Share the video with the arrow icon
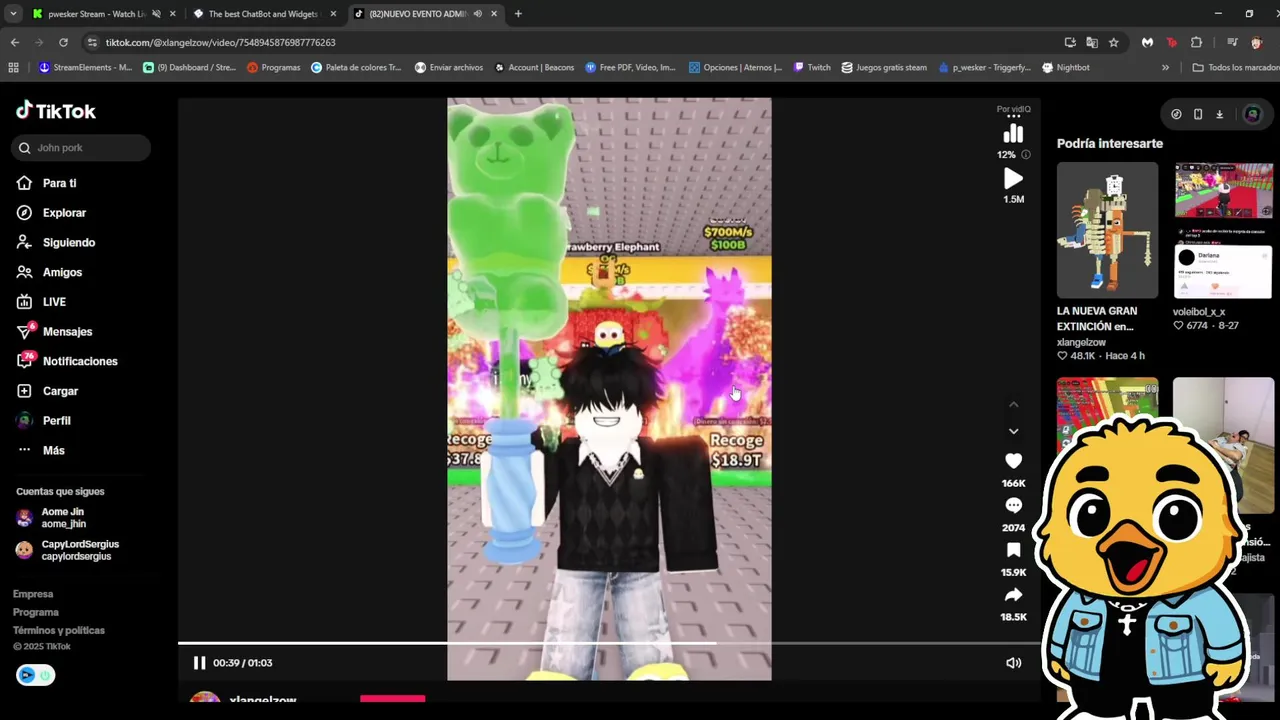 pos(1013,595)
